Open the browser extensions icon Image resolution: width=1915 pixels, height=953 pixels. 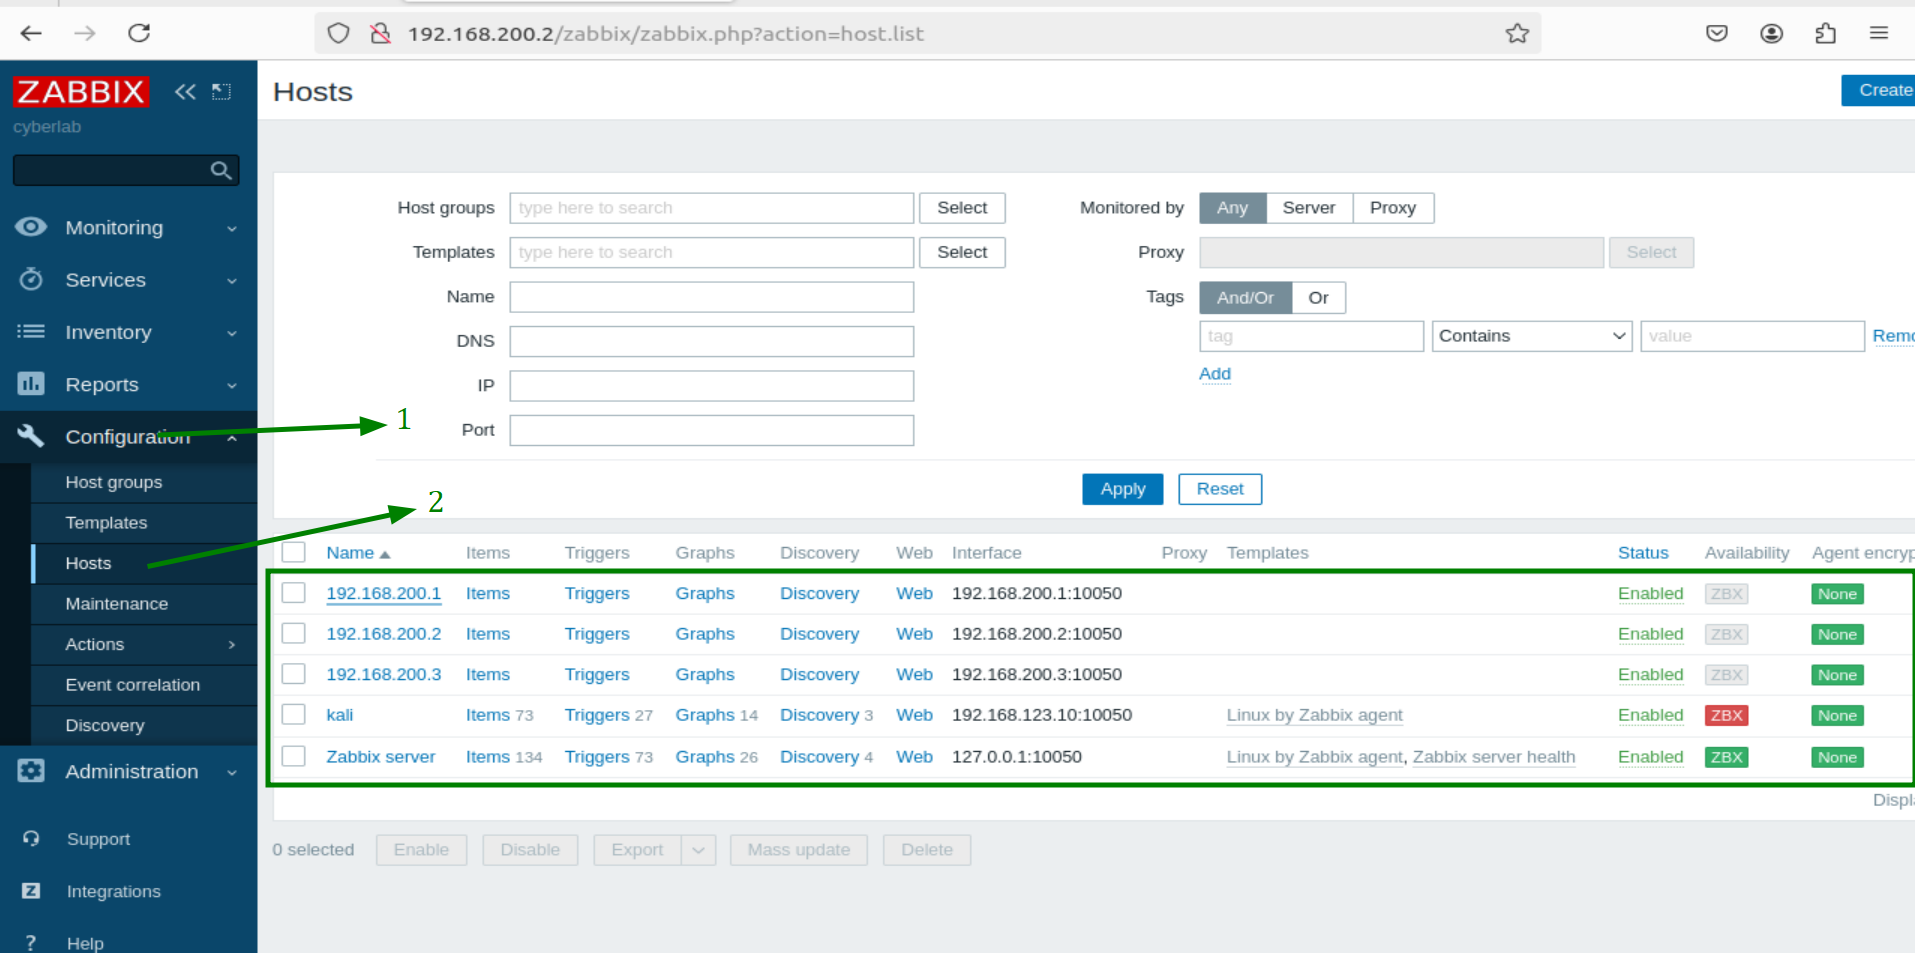click(1825, 33)
